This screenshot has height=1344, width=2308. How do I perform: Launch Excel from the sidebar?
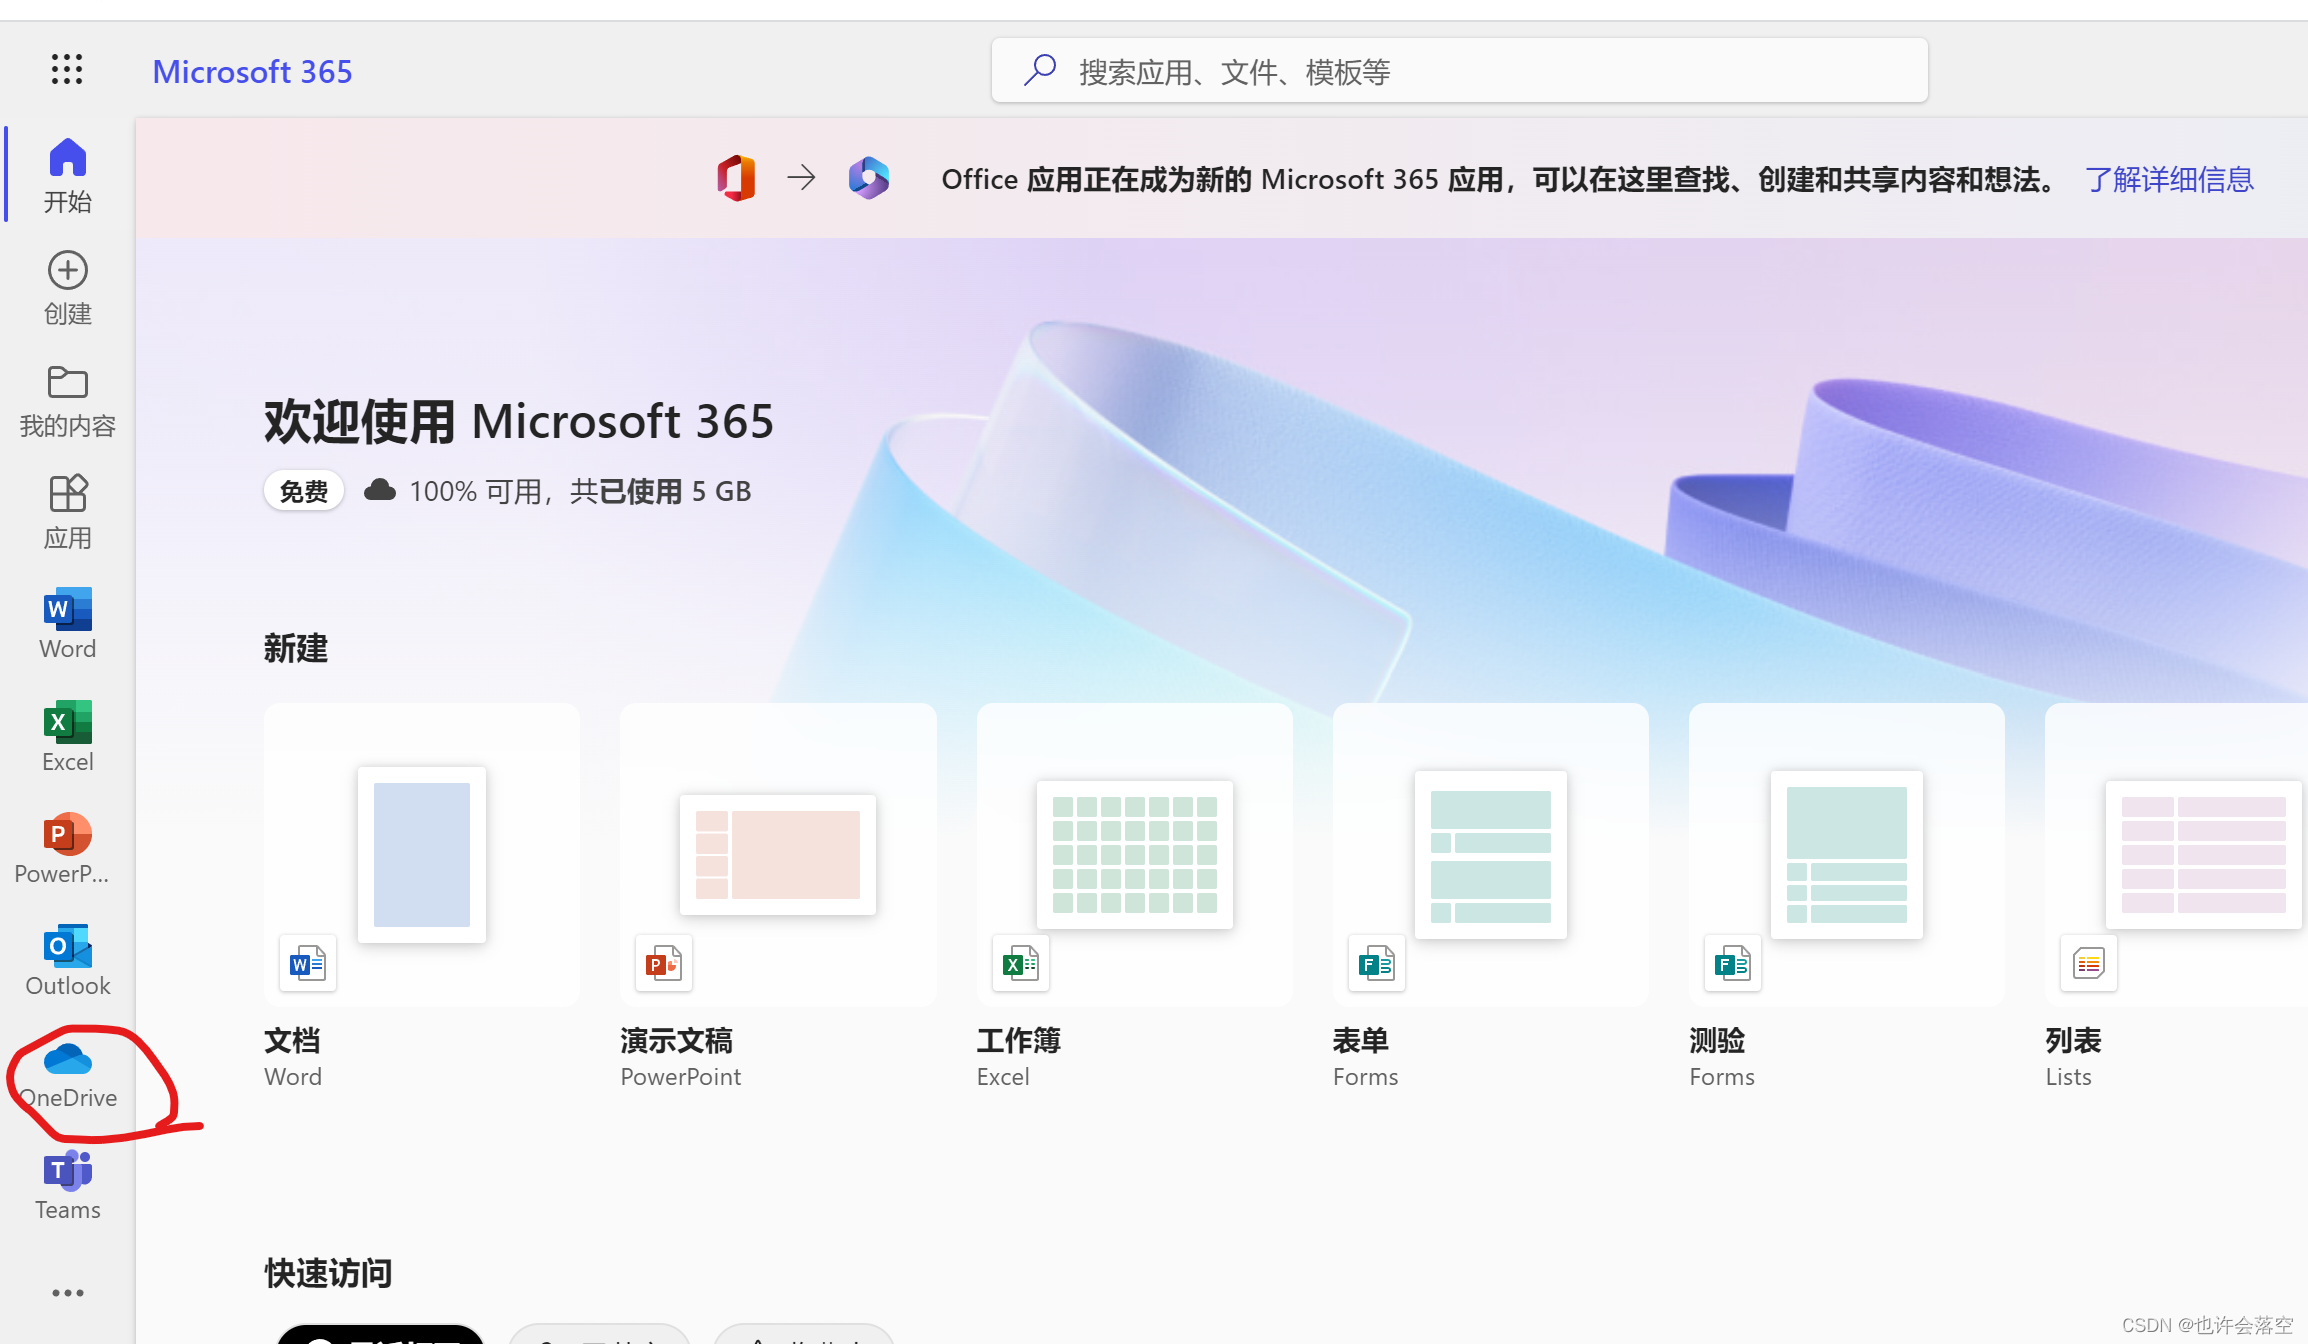[67, 736]
